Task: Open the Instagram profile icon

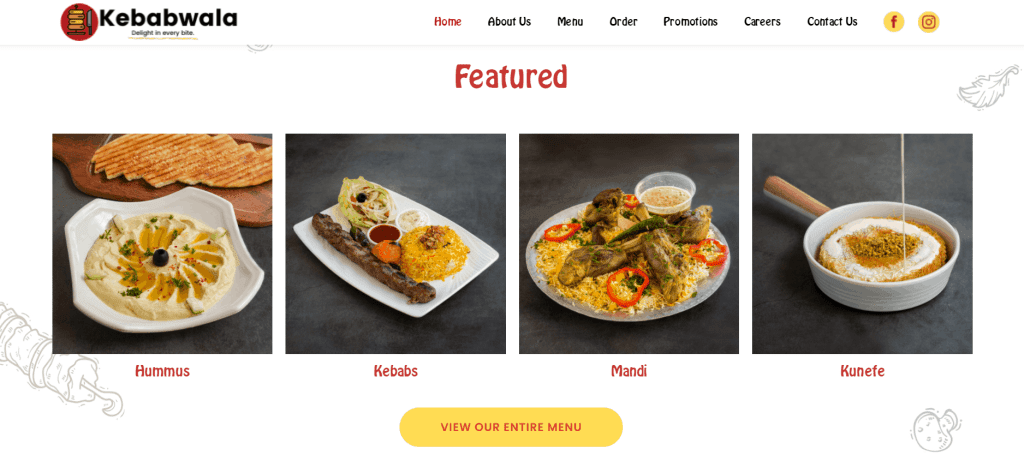Action: (x=928, y=22)
